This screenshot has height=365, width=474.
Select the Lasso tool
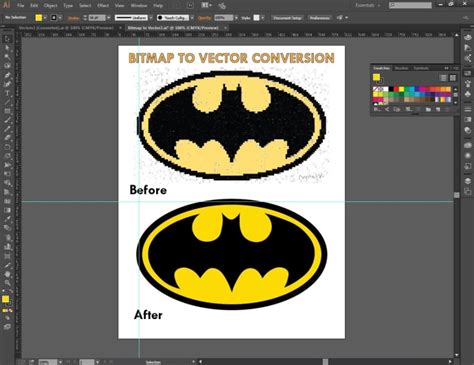tap(7, 66)
